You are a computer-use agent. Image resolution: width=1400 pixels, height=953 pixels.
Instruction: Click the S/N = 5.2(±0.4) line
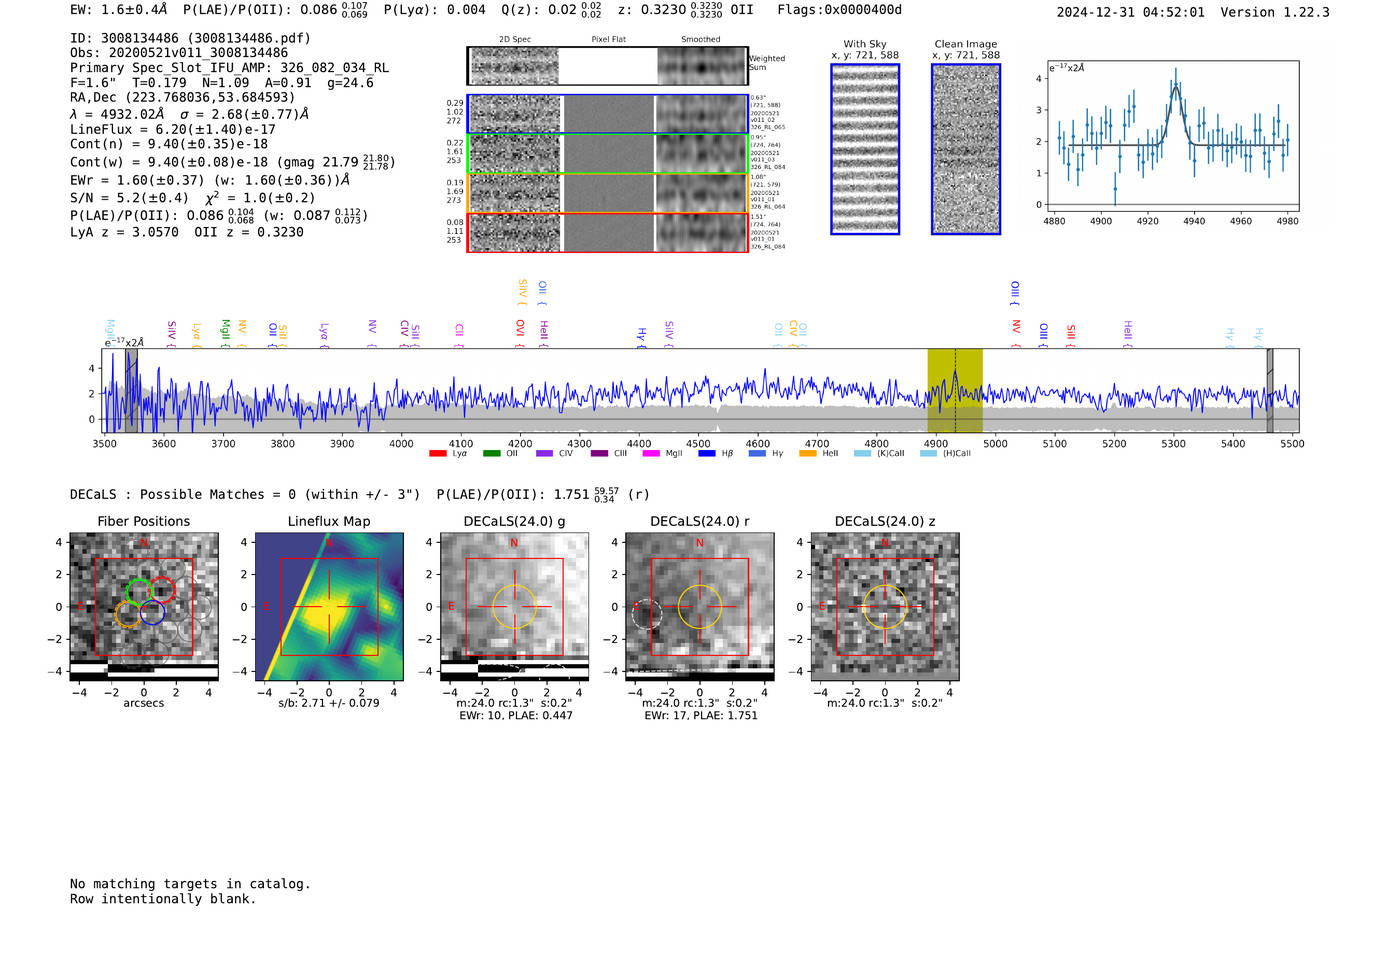(129, 198)
